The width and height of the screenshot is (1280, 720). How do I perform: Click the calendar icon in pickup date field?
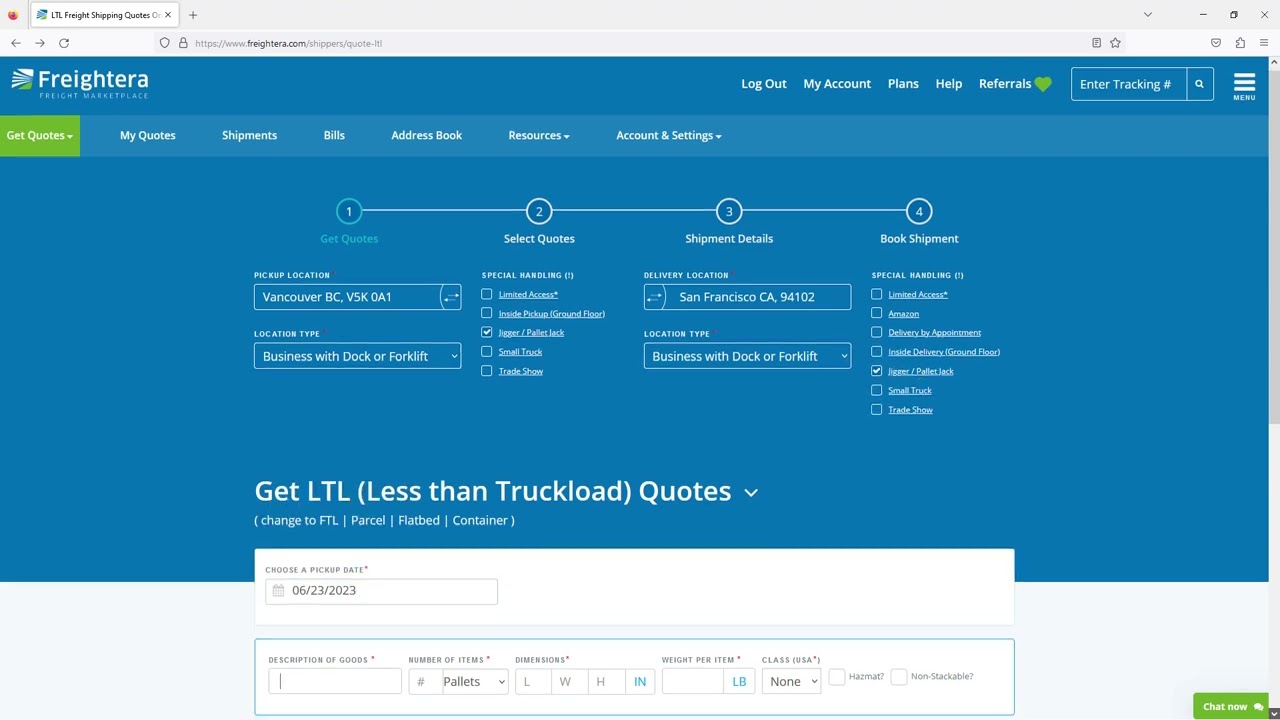click(x=278, y=590)
